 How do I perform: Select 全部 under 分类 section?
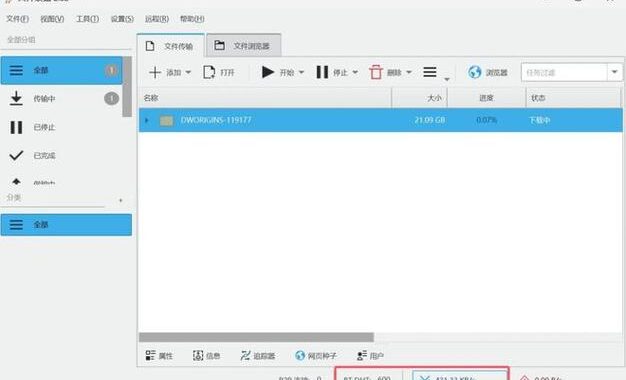pos(66,224)
